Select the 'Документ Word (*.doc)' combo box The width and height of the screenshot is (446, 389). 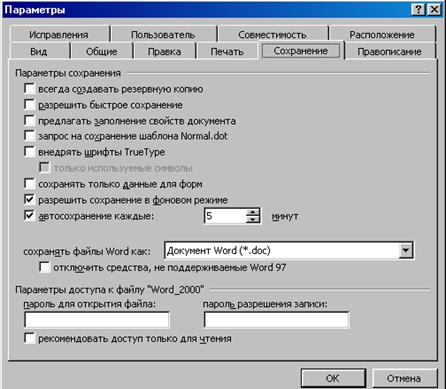(289, 250)
